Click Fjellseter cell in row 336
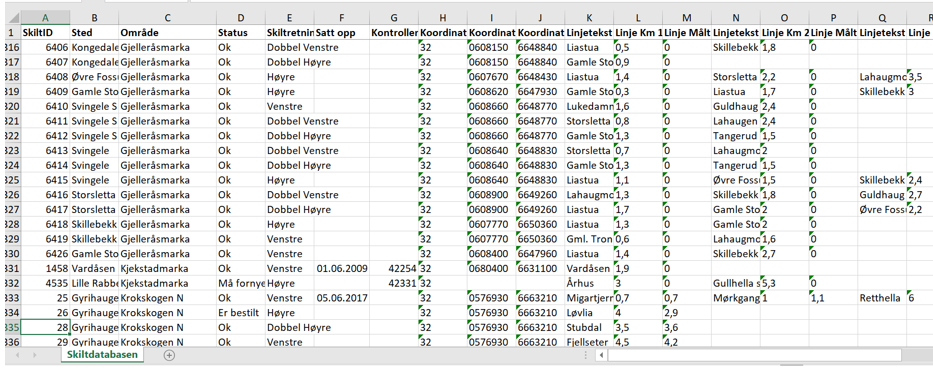933x378 pixels. tap(589, 342)
